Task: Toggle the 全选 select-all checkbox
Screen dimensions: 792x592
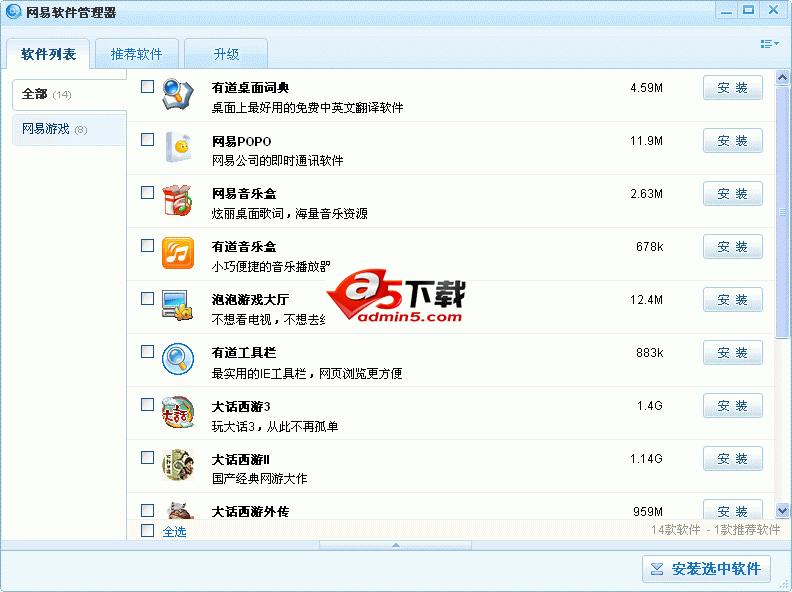Action: [147, 530]
